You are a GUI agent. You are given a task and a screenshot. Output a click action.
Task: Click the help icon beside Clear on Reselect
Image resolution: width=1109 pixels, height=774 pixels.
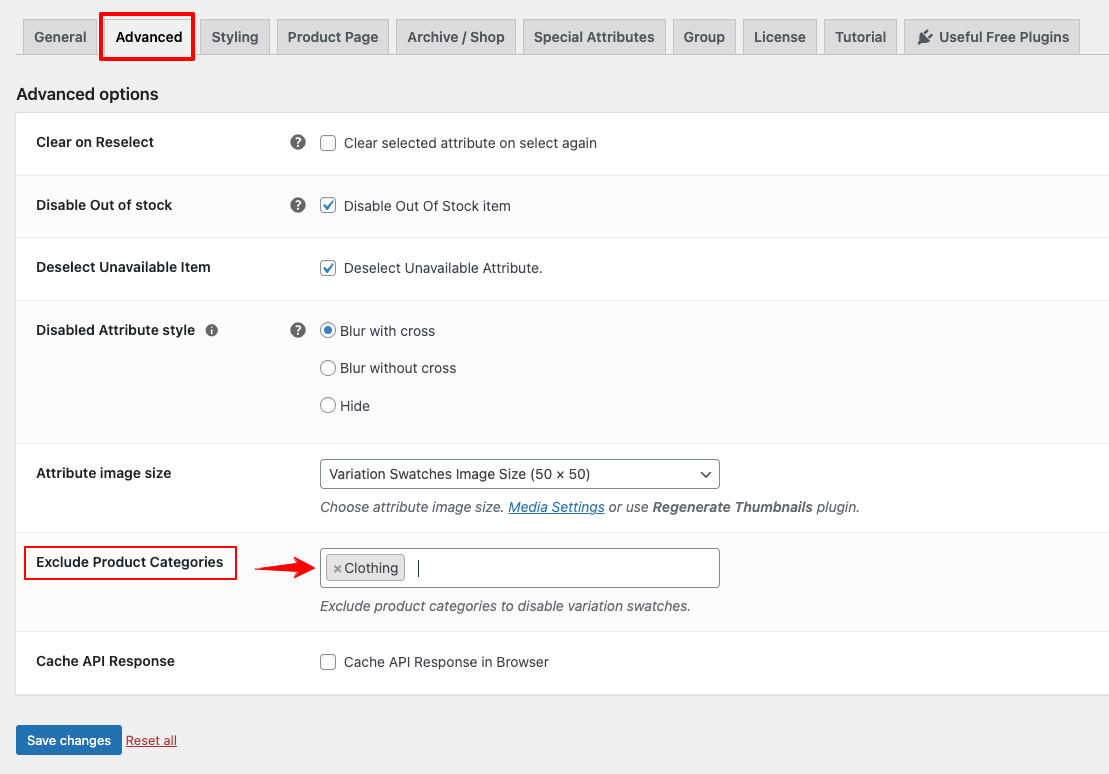tap(298, 142)
